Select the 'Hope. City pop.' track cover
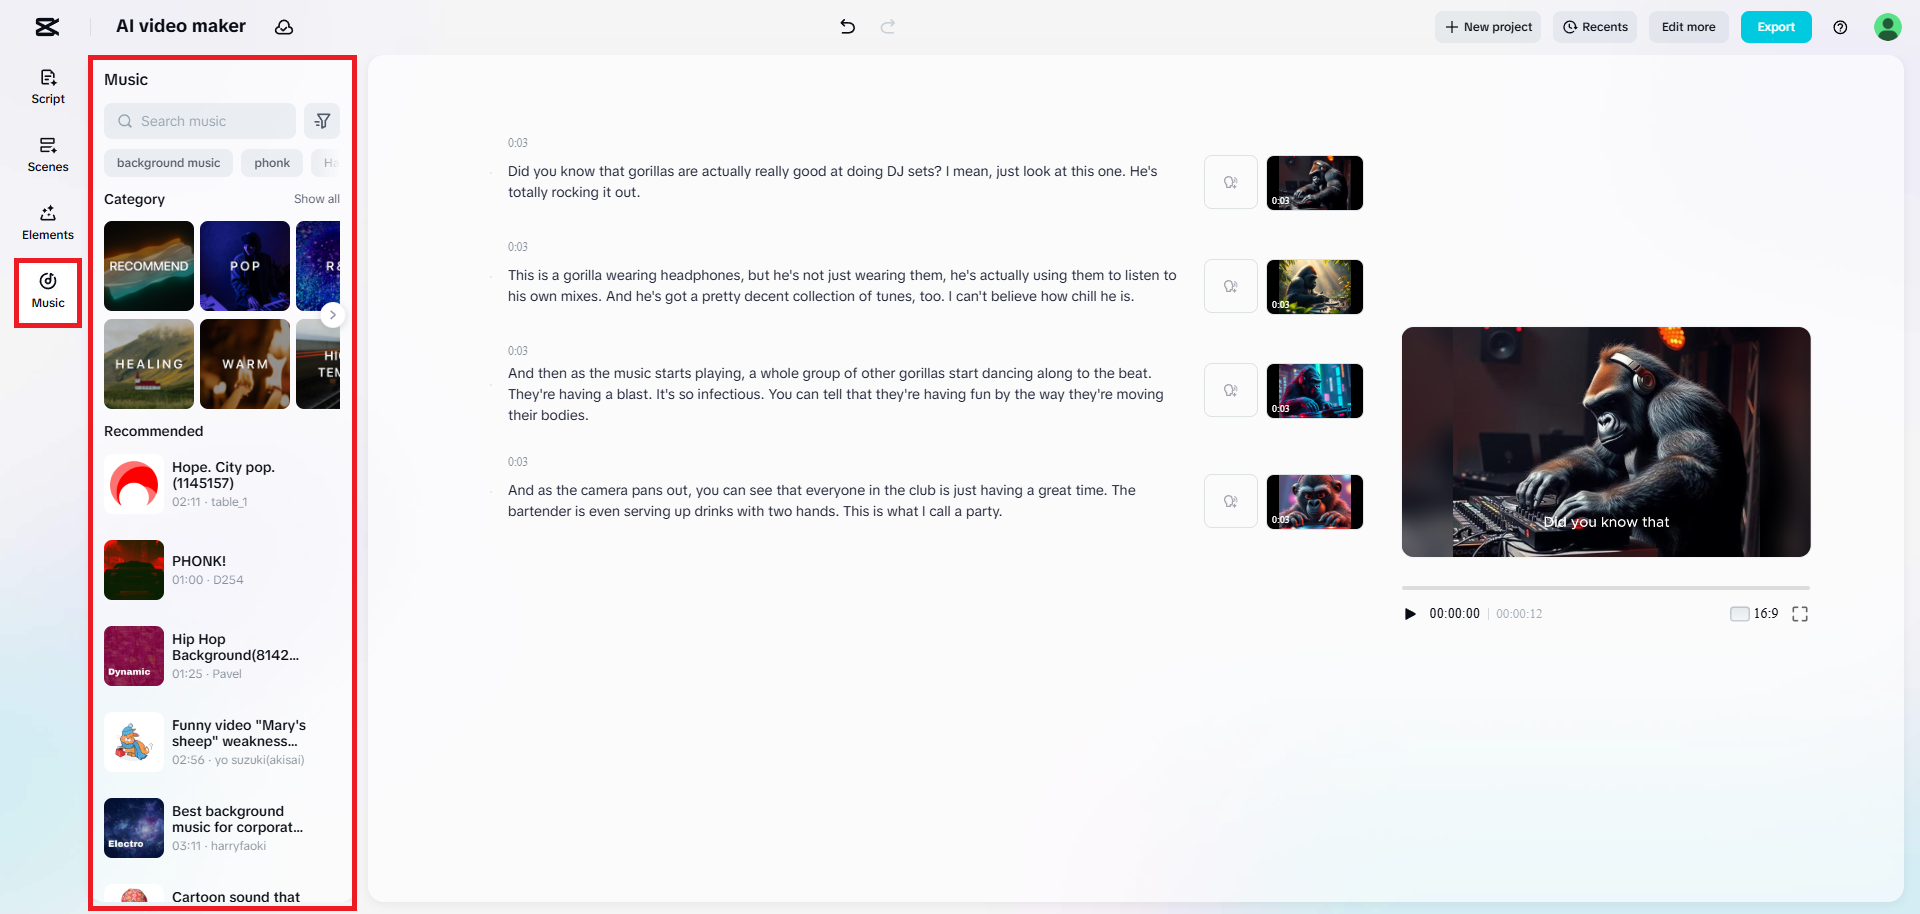Viewport: 1920px width, 914px height. point(134,484)
